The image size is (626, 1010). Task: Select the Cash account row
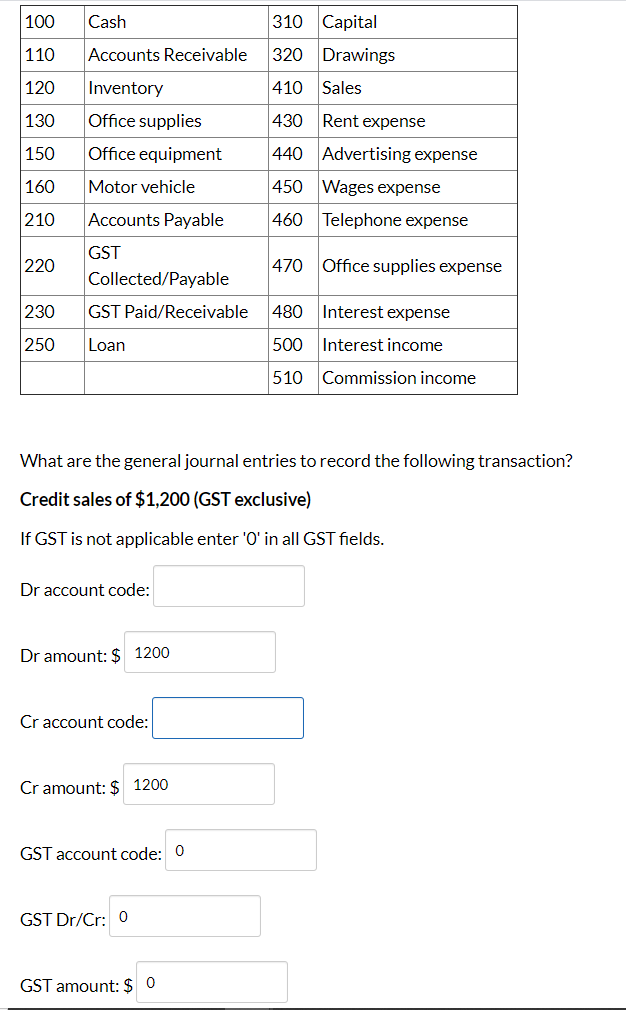click(x=104, y=22)
